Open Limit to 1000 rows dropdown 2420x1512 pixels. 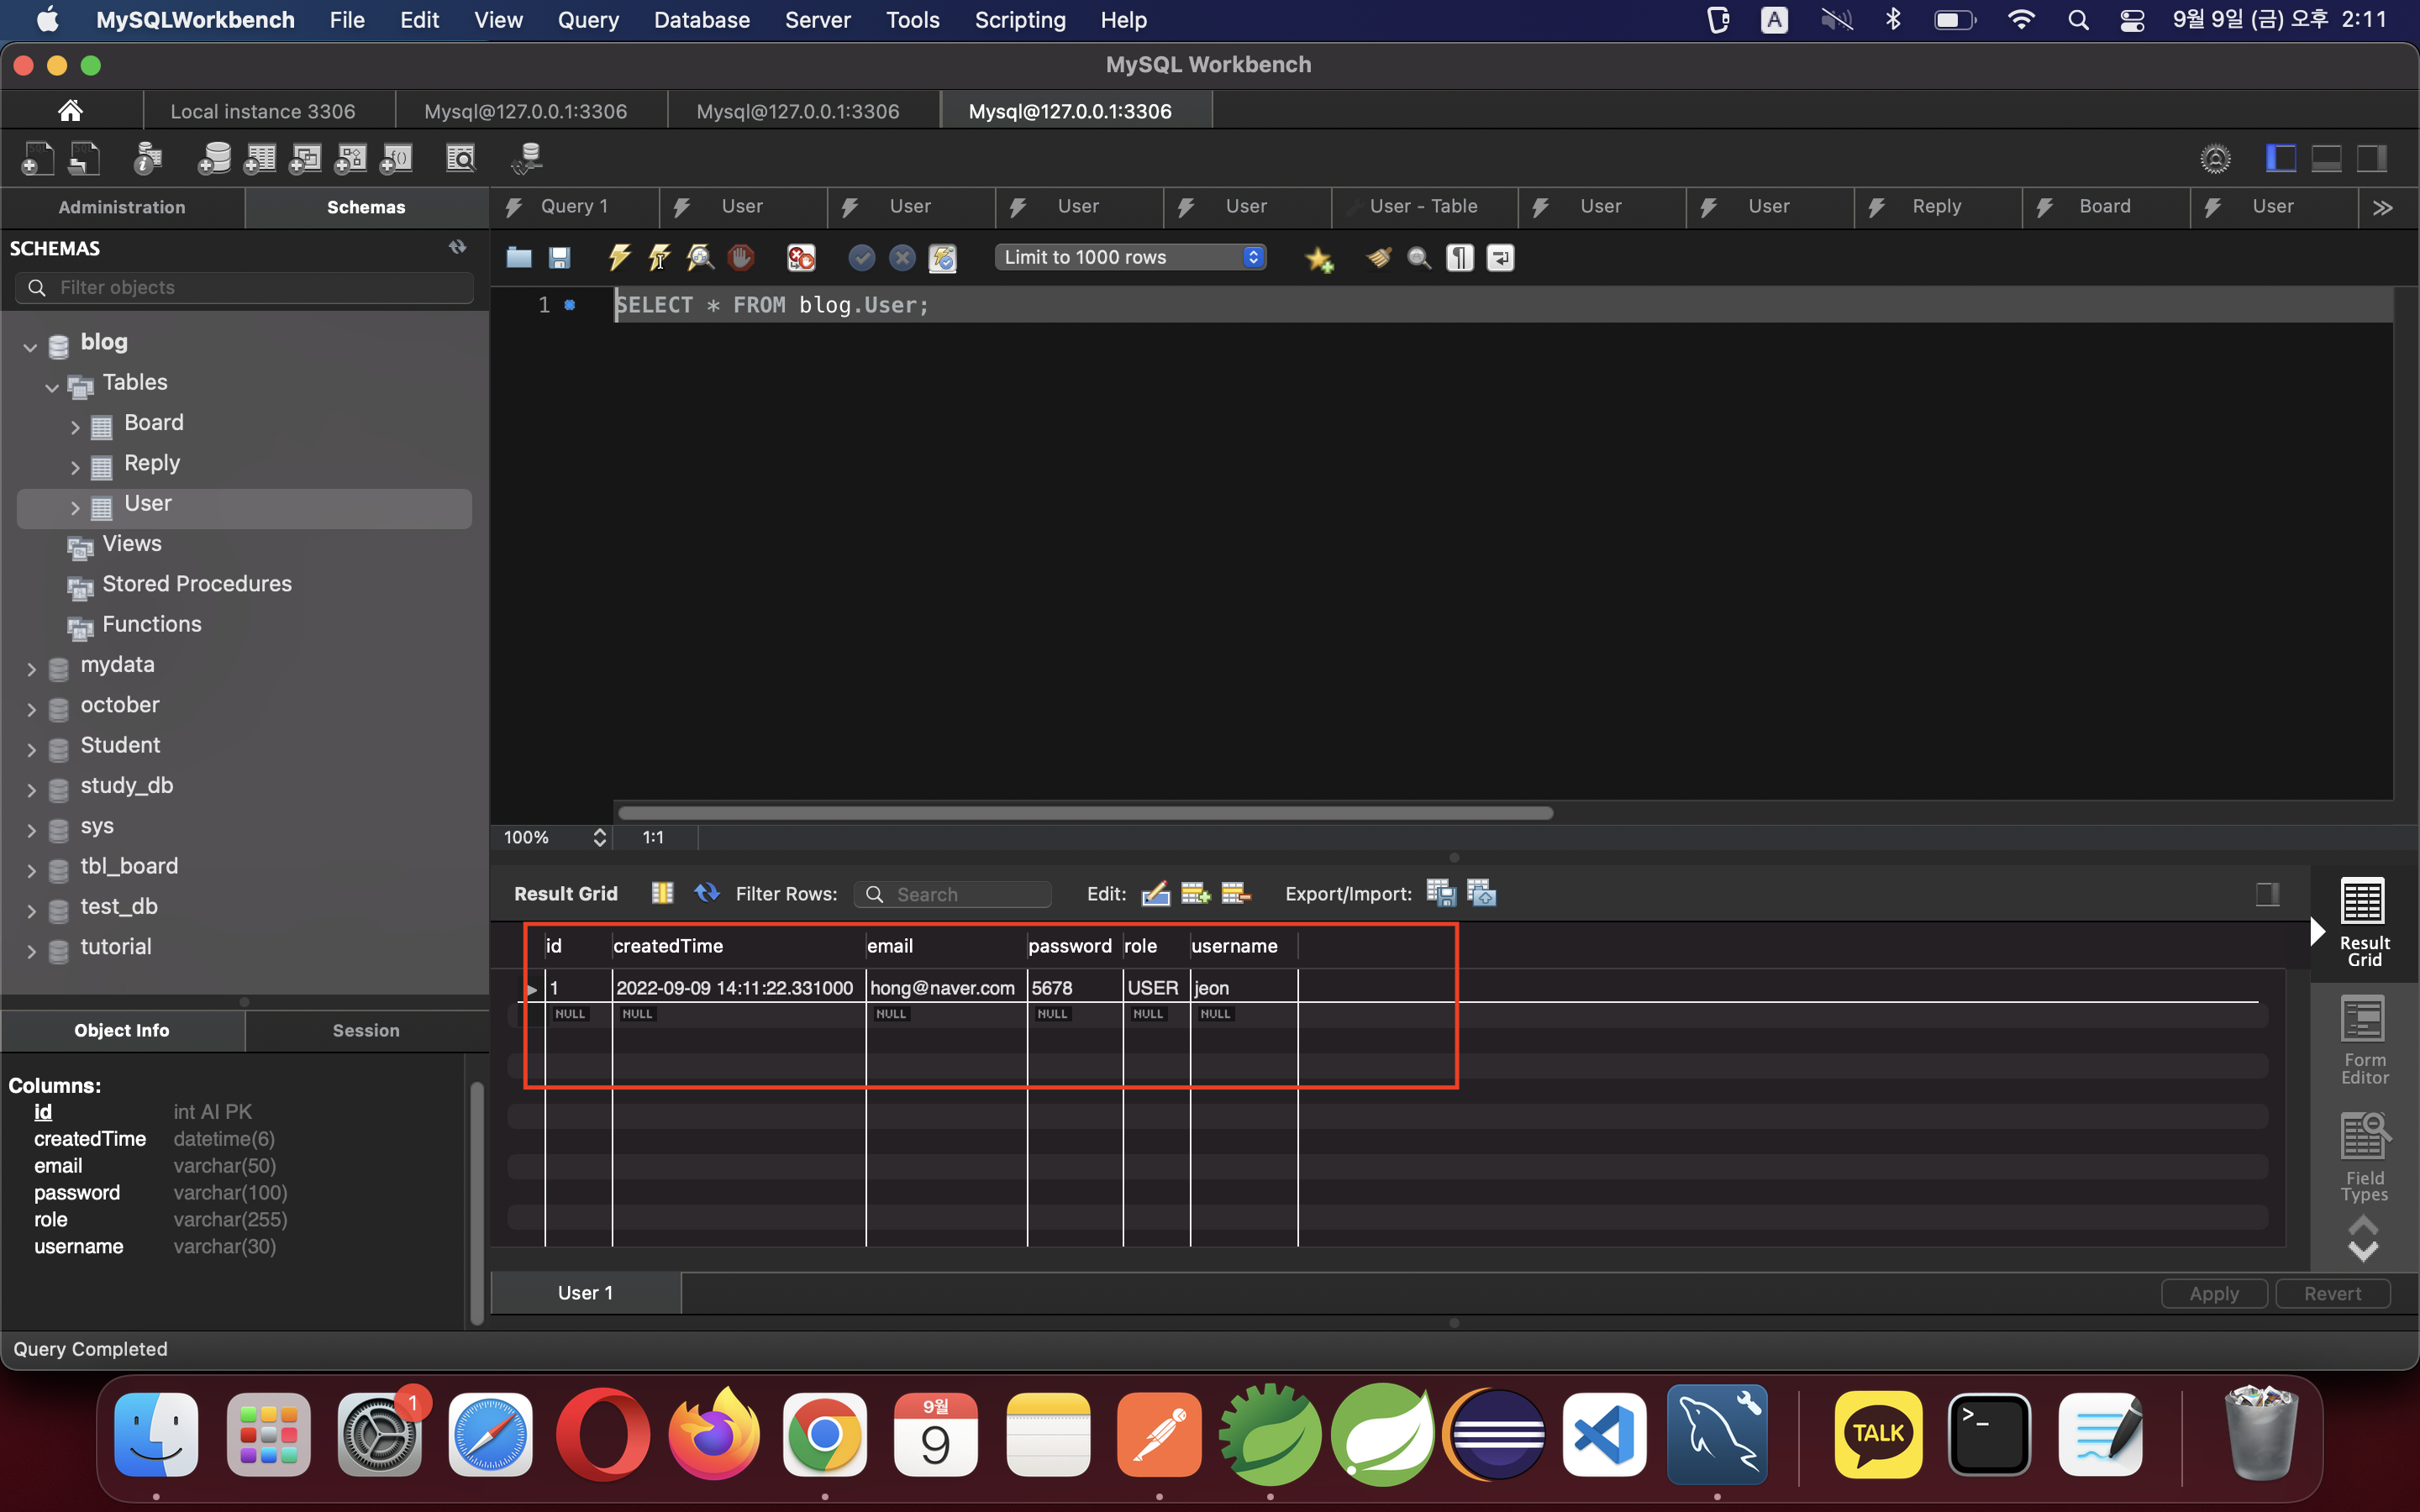click(x=1131, y=257)
